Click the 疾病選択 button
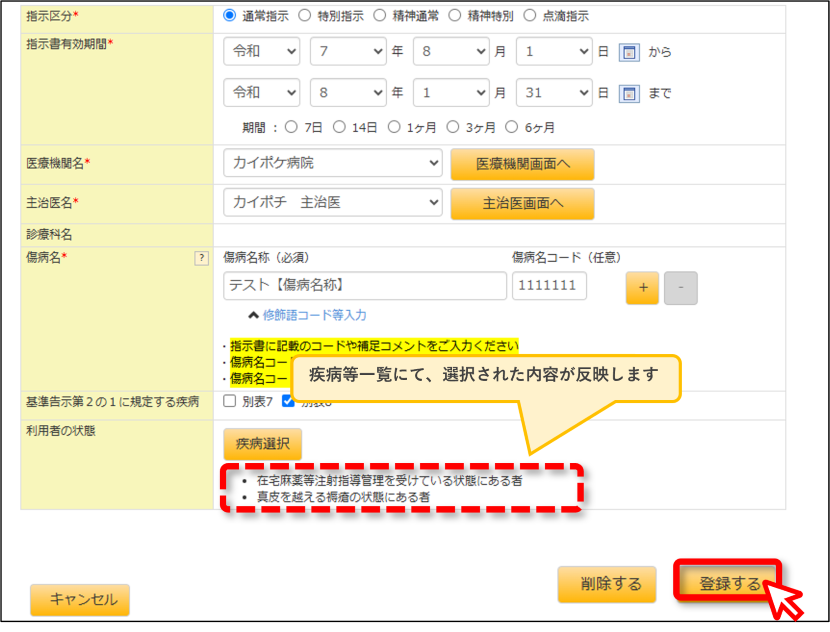830x632 pixels. (x=263, y=444)
